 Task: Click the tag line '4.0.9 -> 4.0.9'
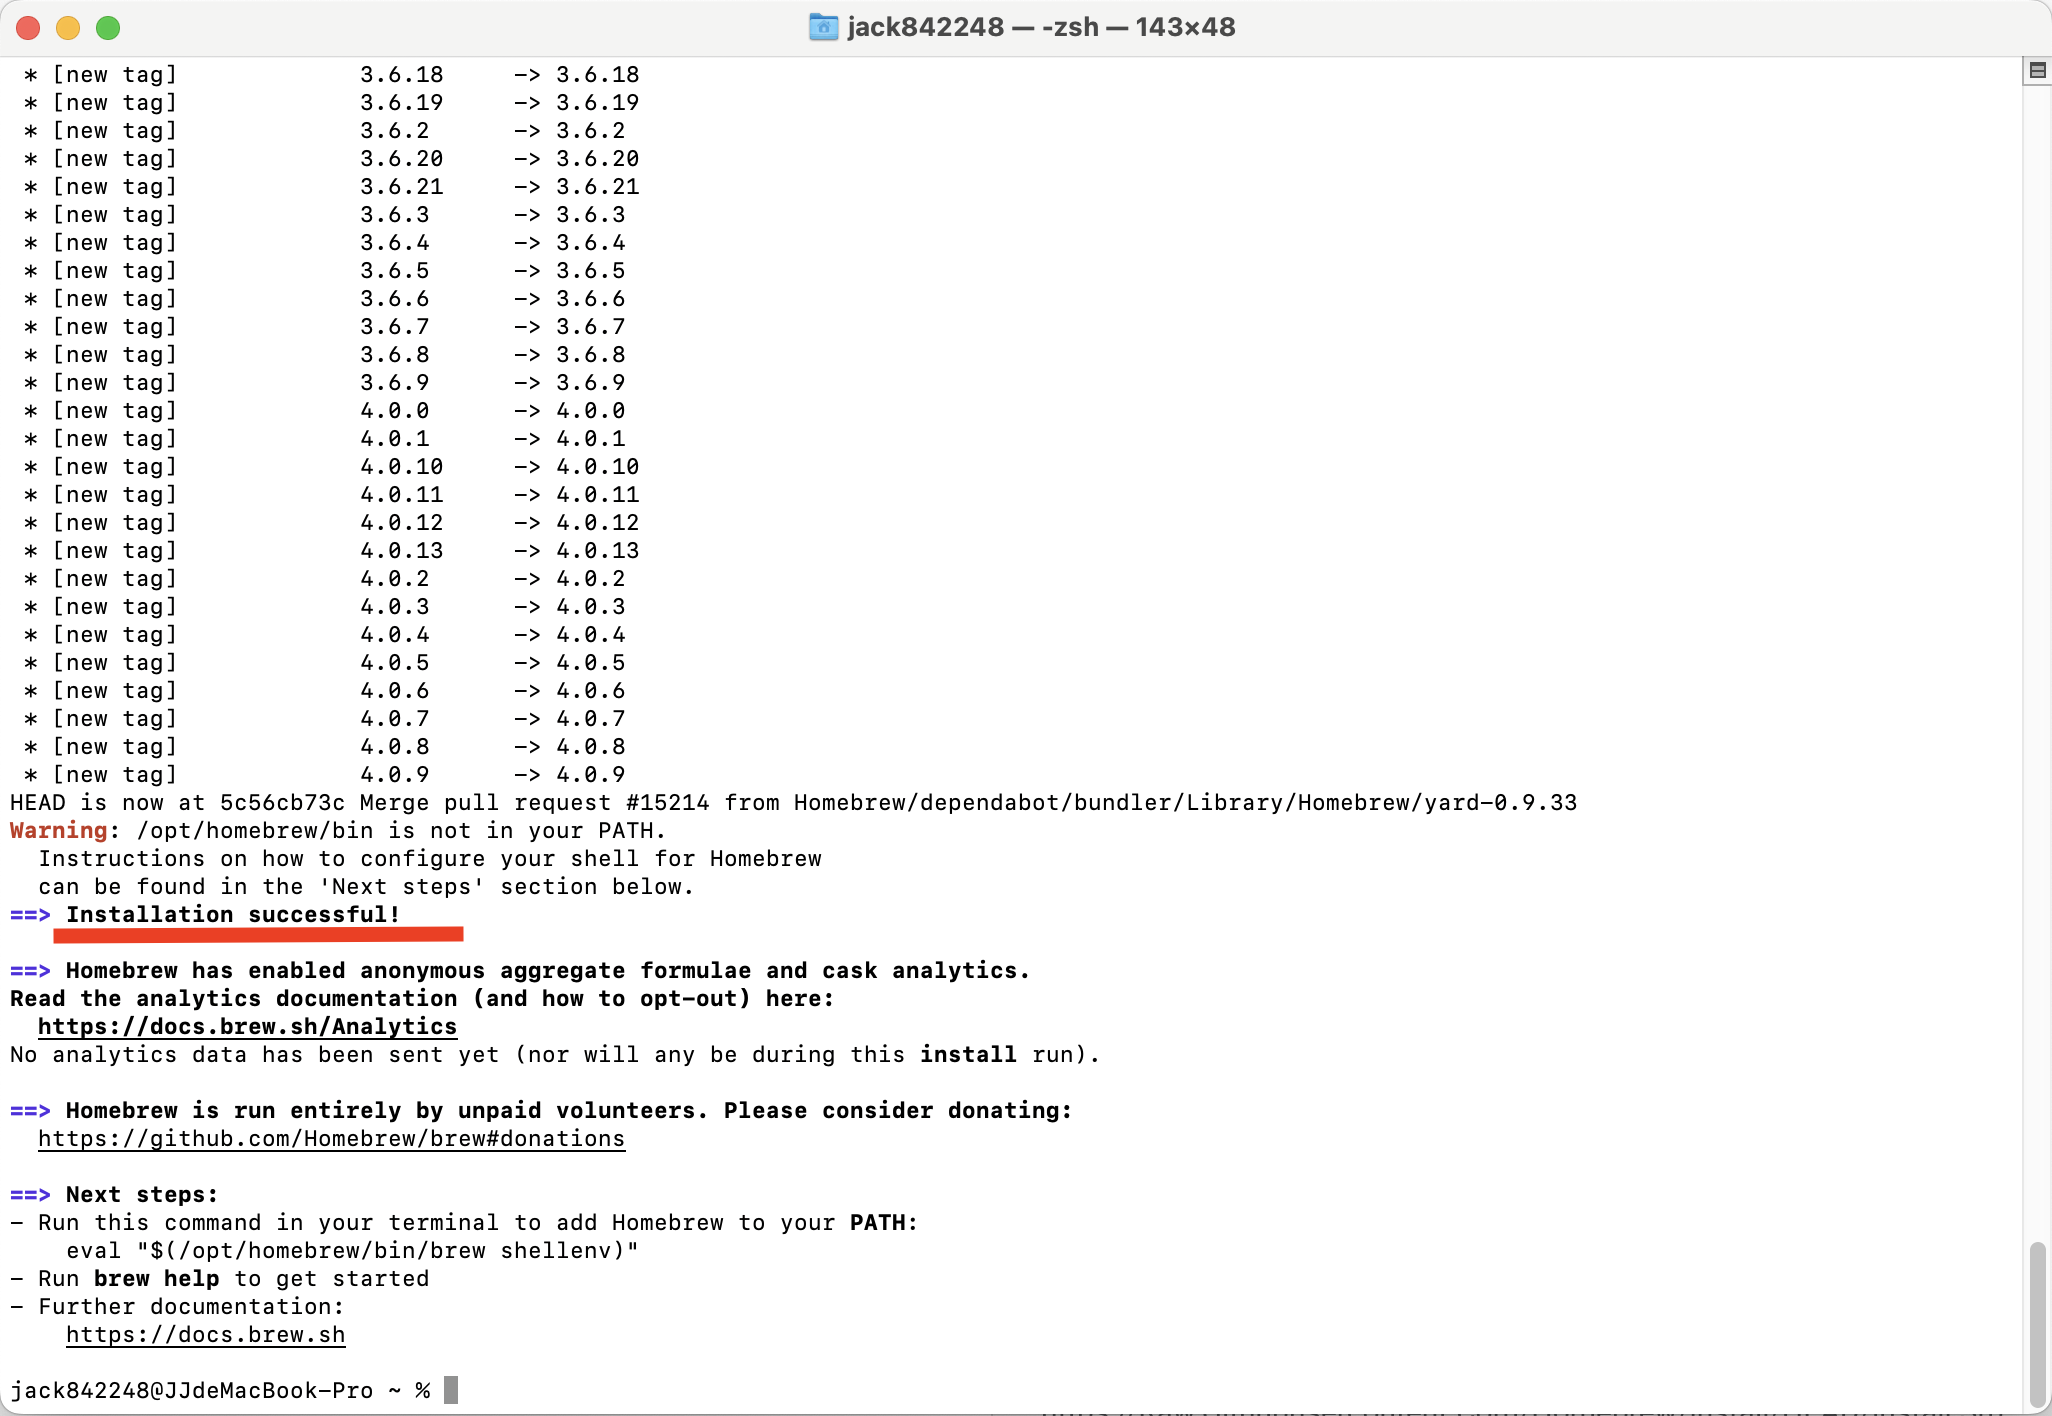[x=324, y=775]
